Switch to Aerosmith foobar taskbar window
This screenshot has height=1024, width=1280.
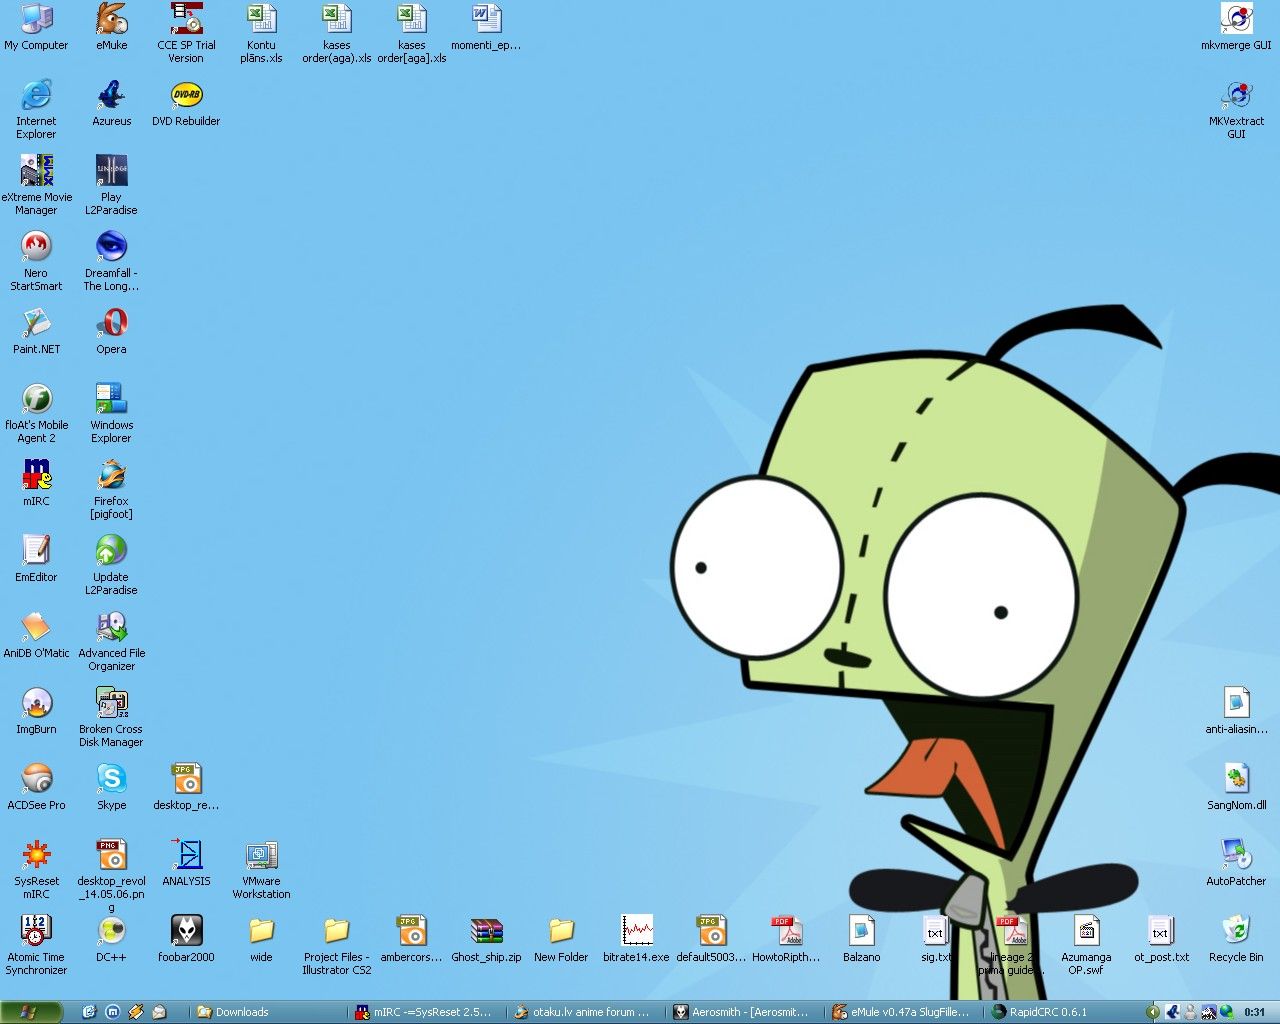click(x=744, y=1012)
